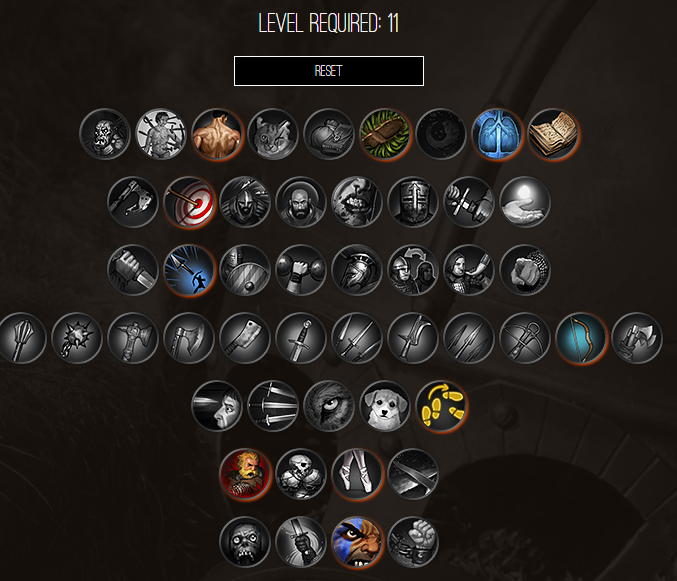Click the RESET button
Viewport: 677px width, 581px height.
(x=329, y=71)
